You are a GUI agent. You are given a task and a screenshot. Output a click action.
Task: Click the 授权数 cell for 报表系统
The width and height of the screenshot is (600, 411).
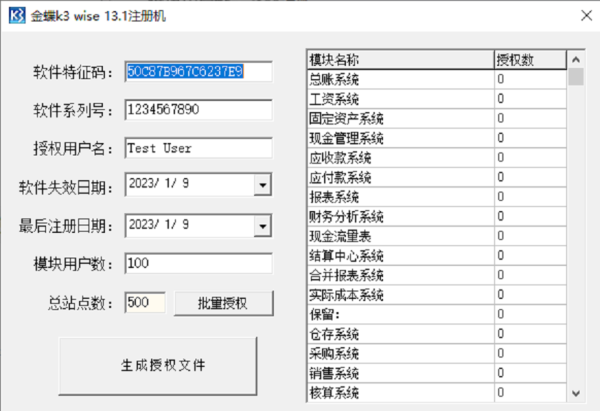coord(530,197)
